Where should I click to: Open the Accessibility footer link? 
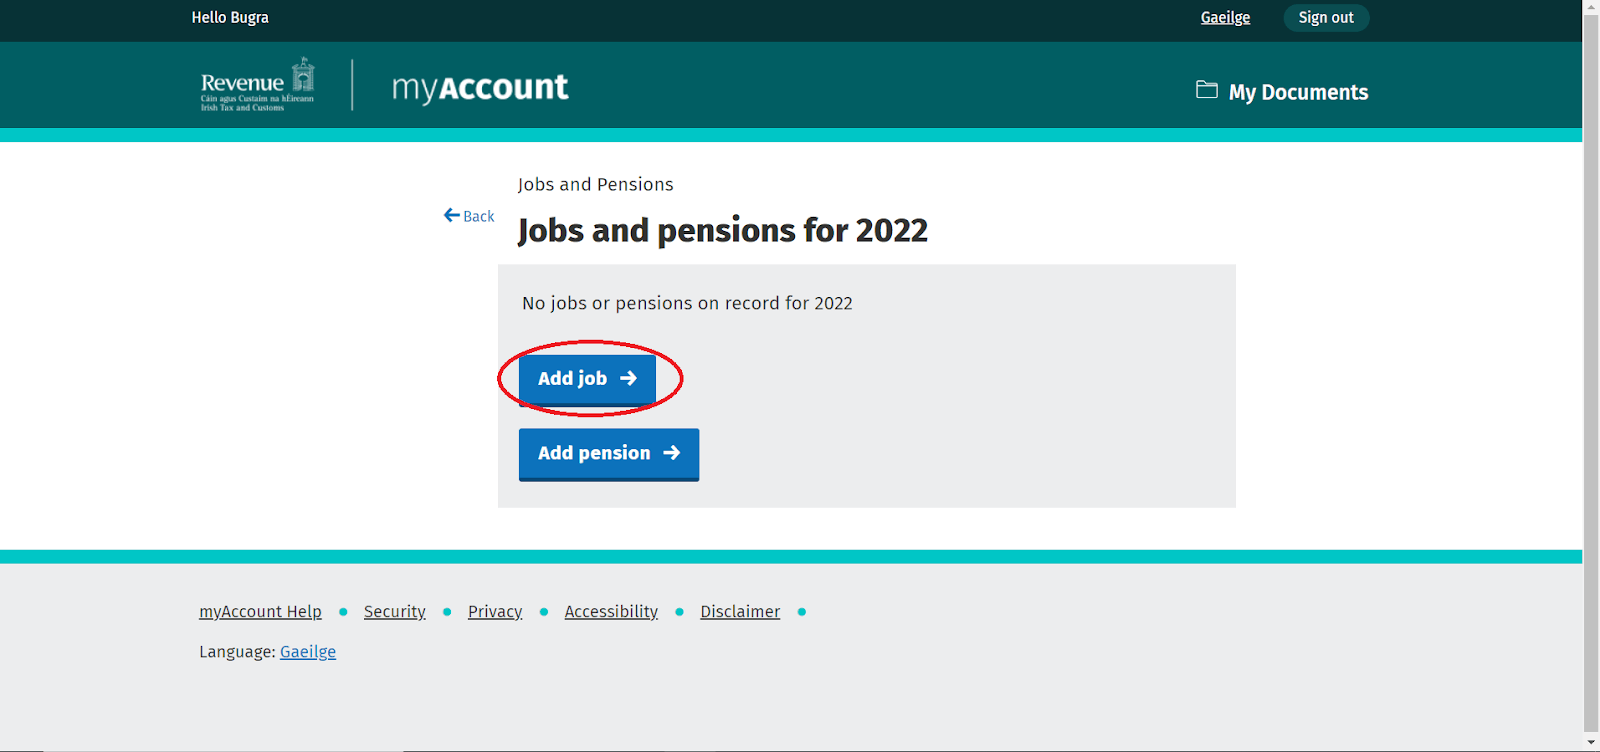pos(611,612)
